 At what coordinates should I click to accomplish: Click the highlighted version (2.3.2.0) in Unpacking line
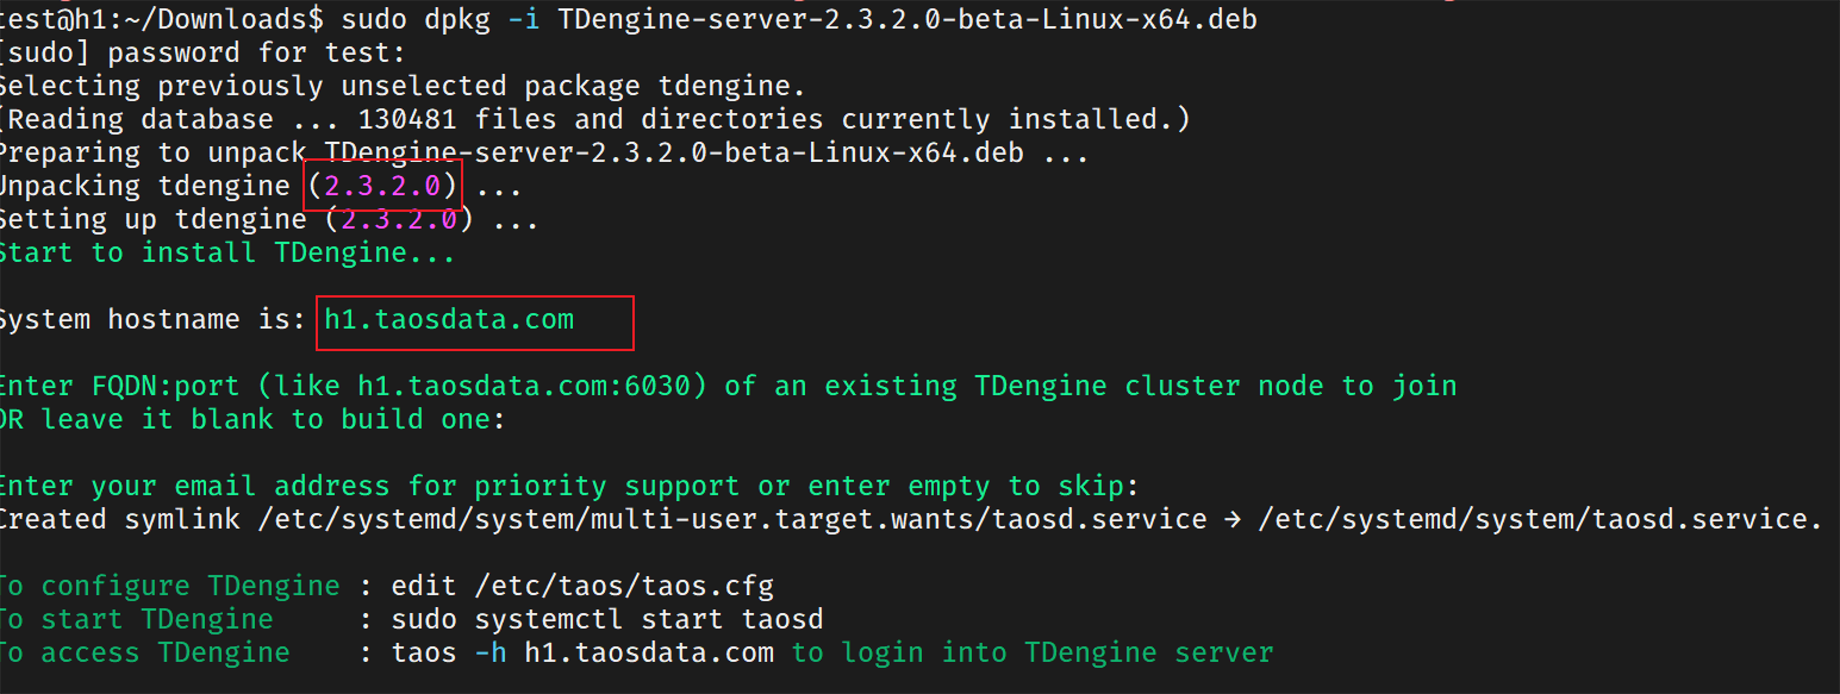coord(382,186)
